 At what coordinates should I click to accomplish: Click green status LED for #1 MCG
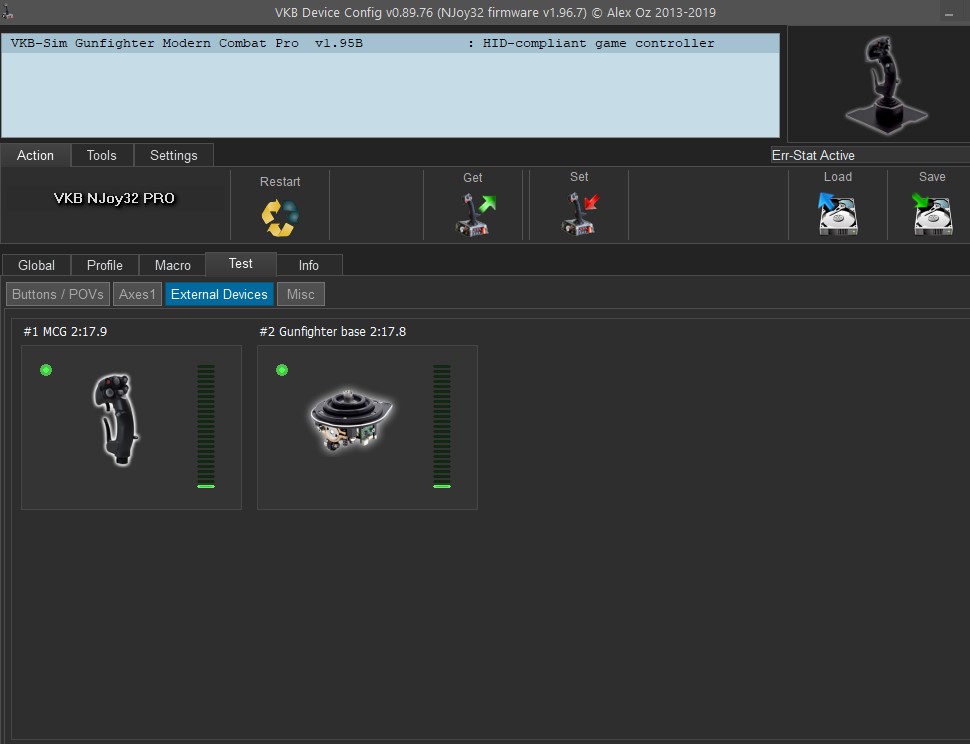tap(46, 370)
